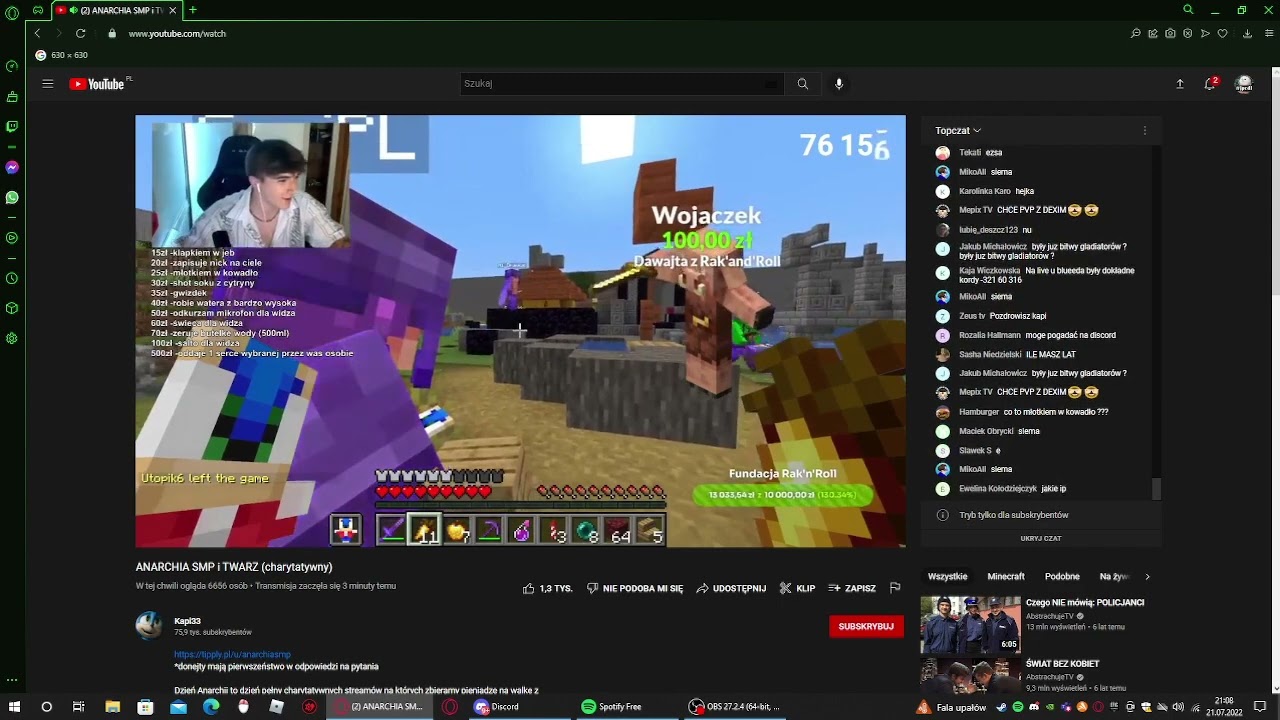Open the GX Control sidebar icon
This screenshot has width=1280, height=720.
tap(12, 66)
